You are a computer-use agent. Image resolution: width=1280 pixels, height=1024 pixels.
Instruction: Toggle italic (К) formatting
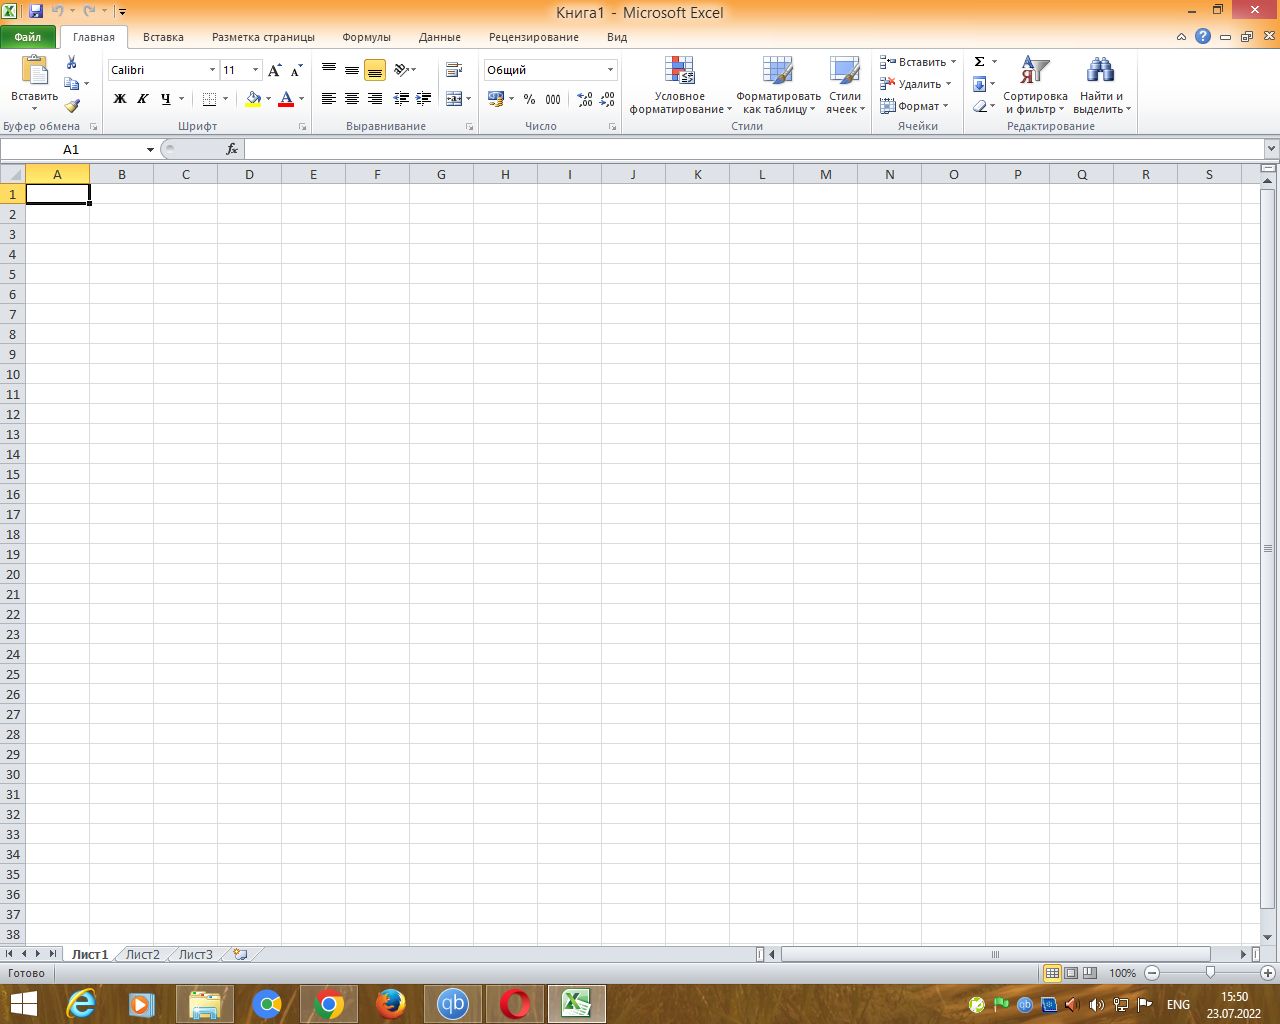click(143, 99)
